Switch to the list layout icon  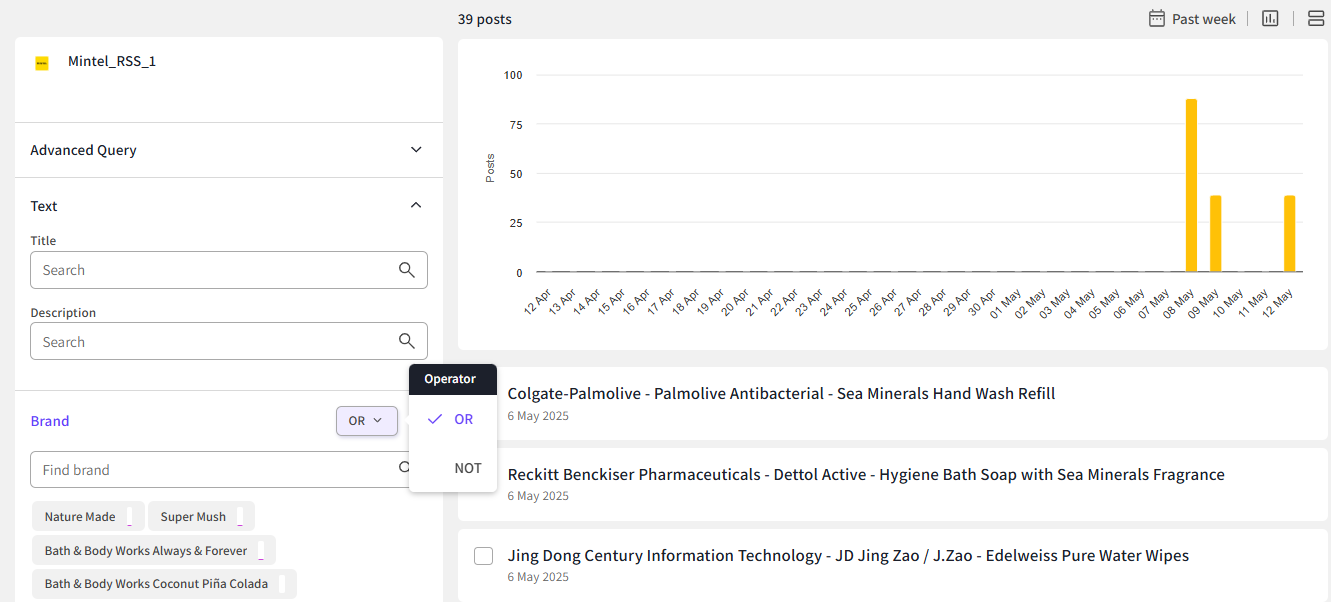(1316, 18)
